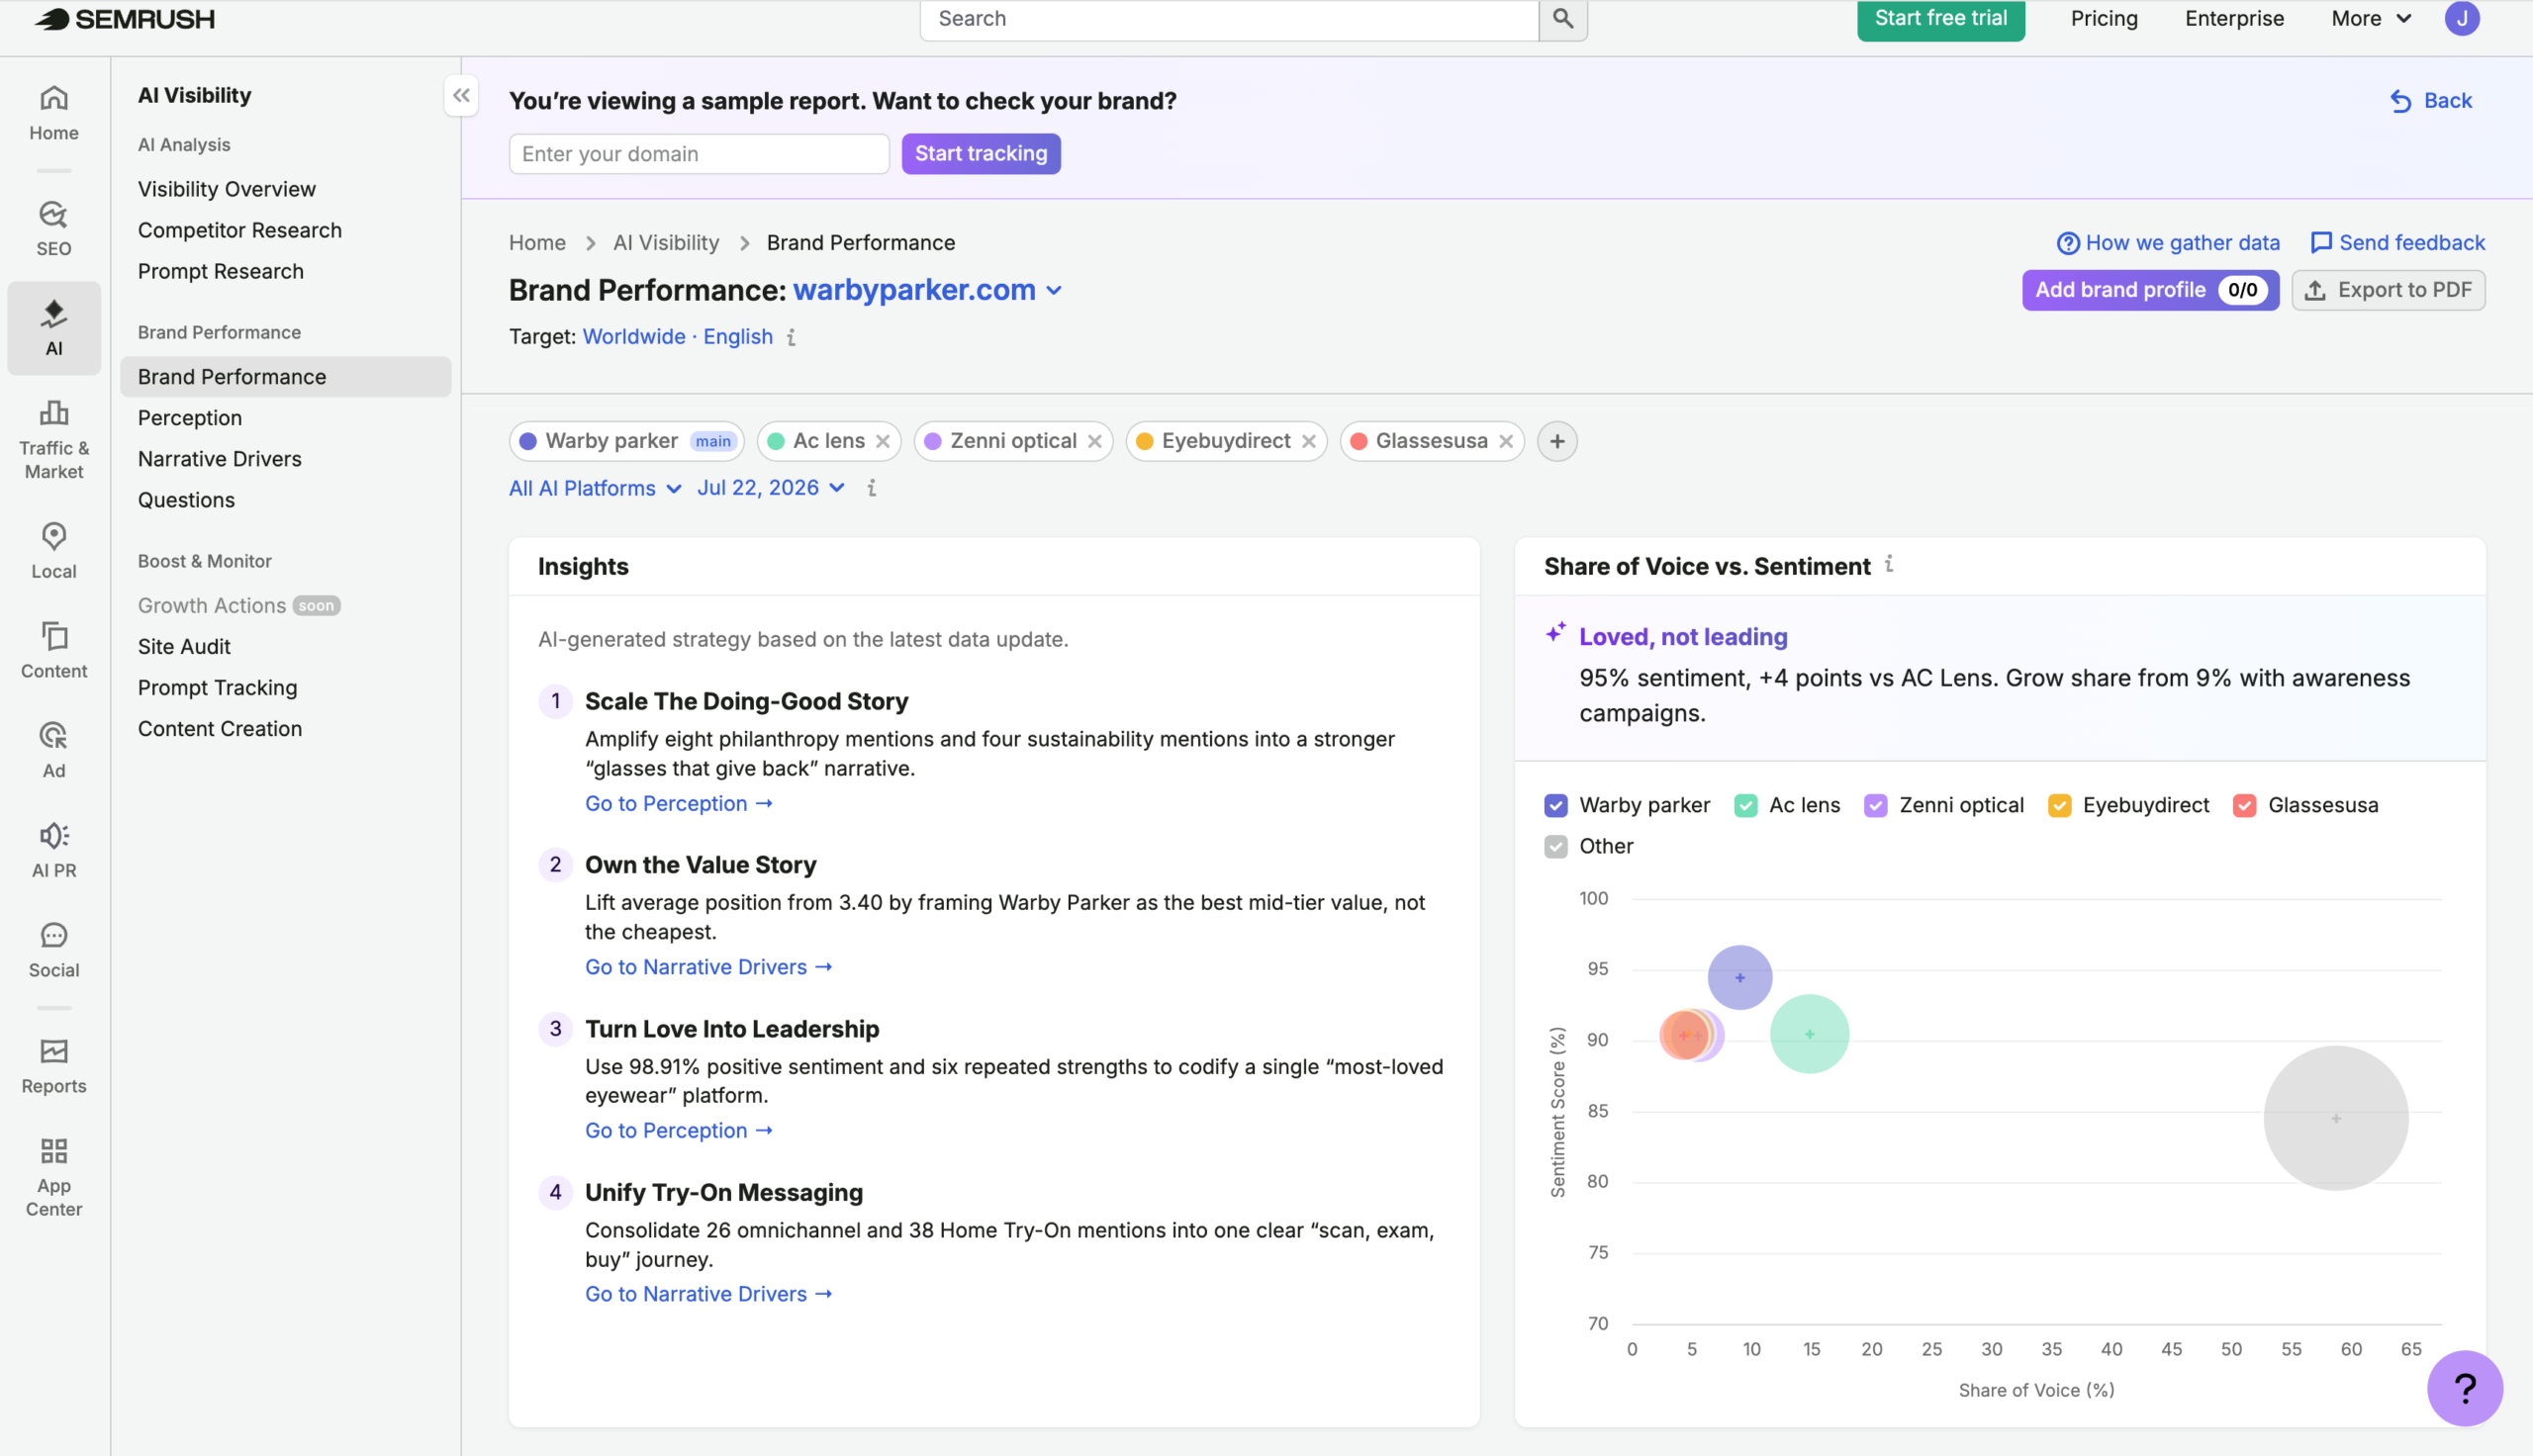
Task: Uncheck Glassesusa in chart legend
Action: pyautogui.click(x=2245, y=806)
